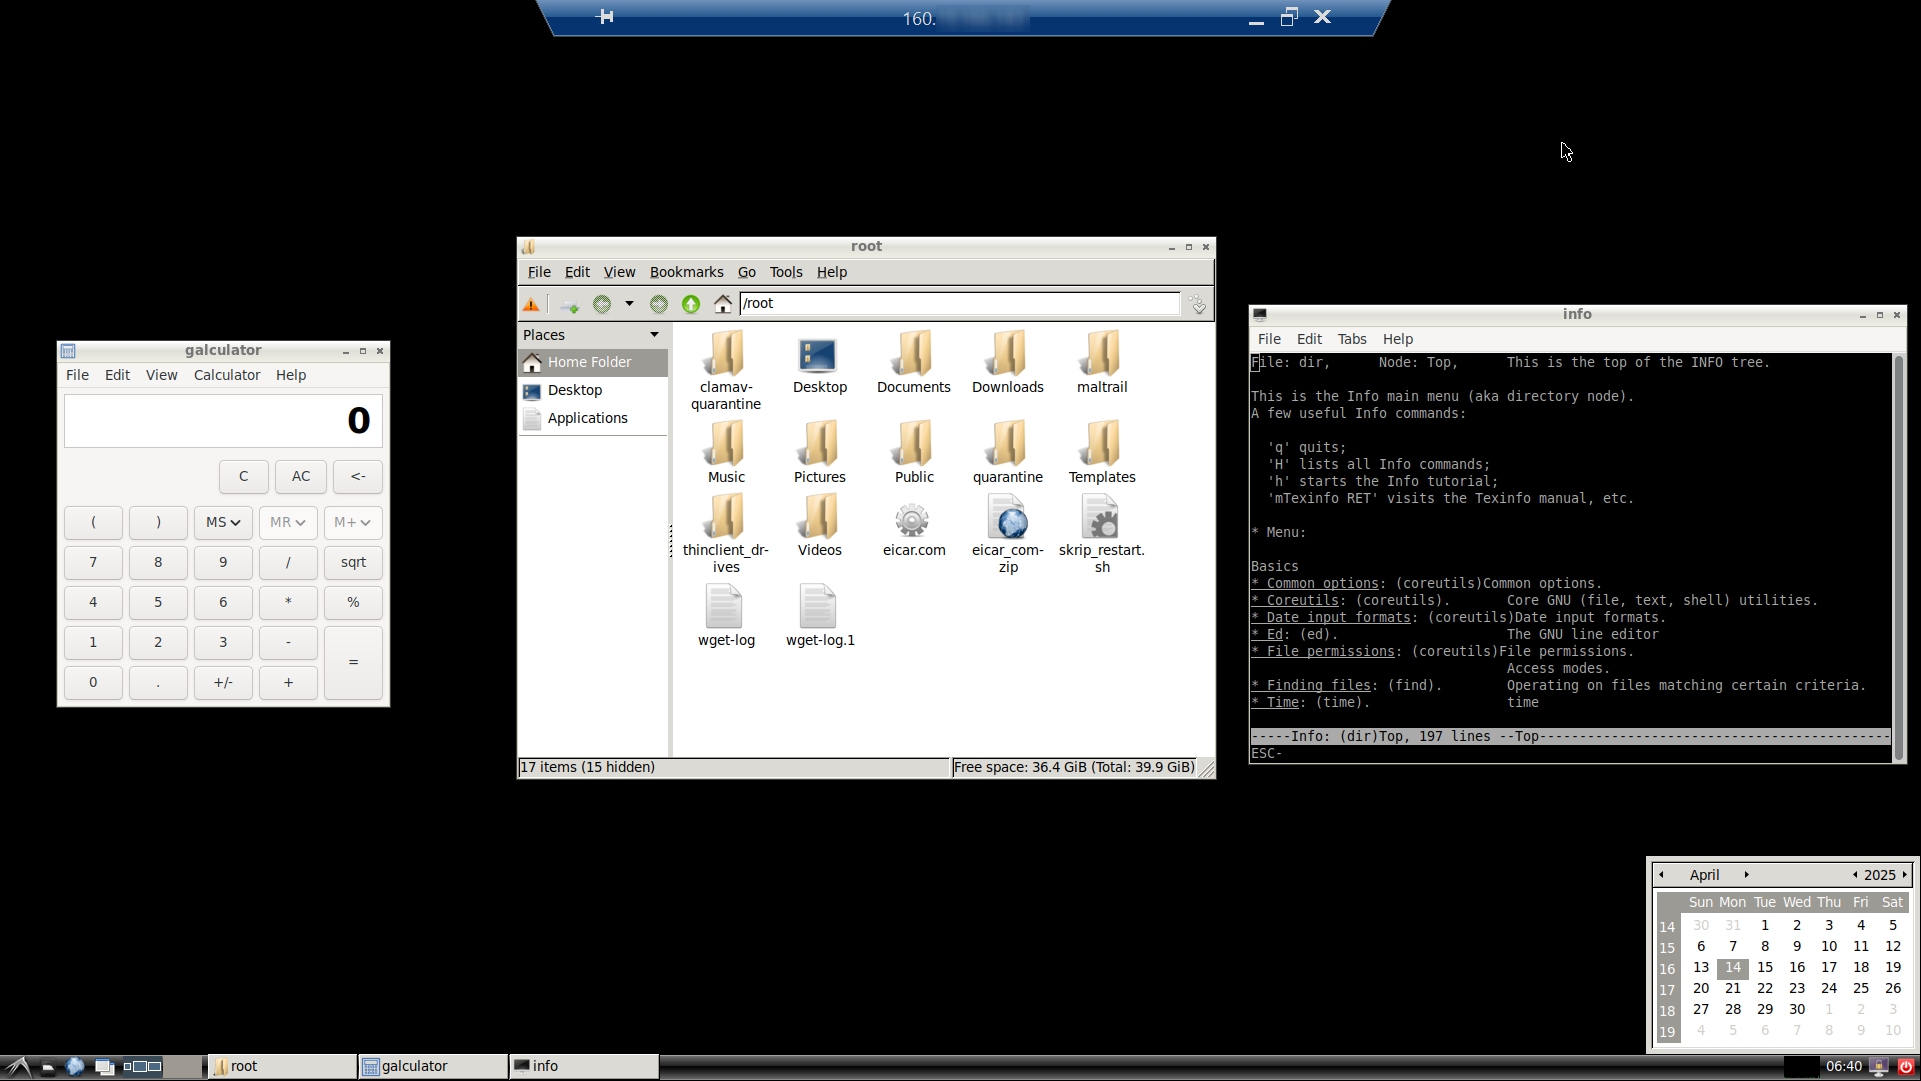
Task: Click the +/- sign button in galculator
Action: pyautogui.click(x=223, y=682)
